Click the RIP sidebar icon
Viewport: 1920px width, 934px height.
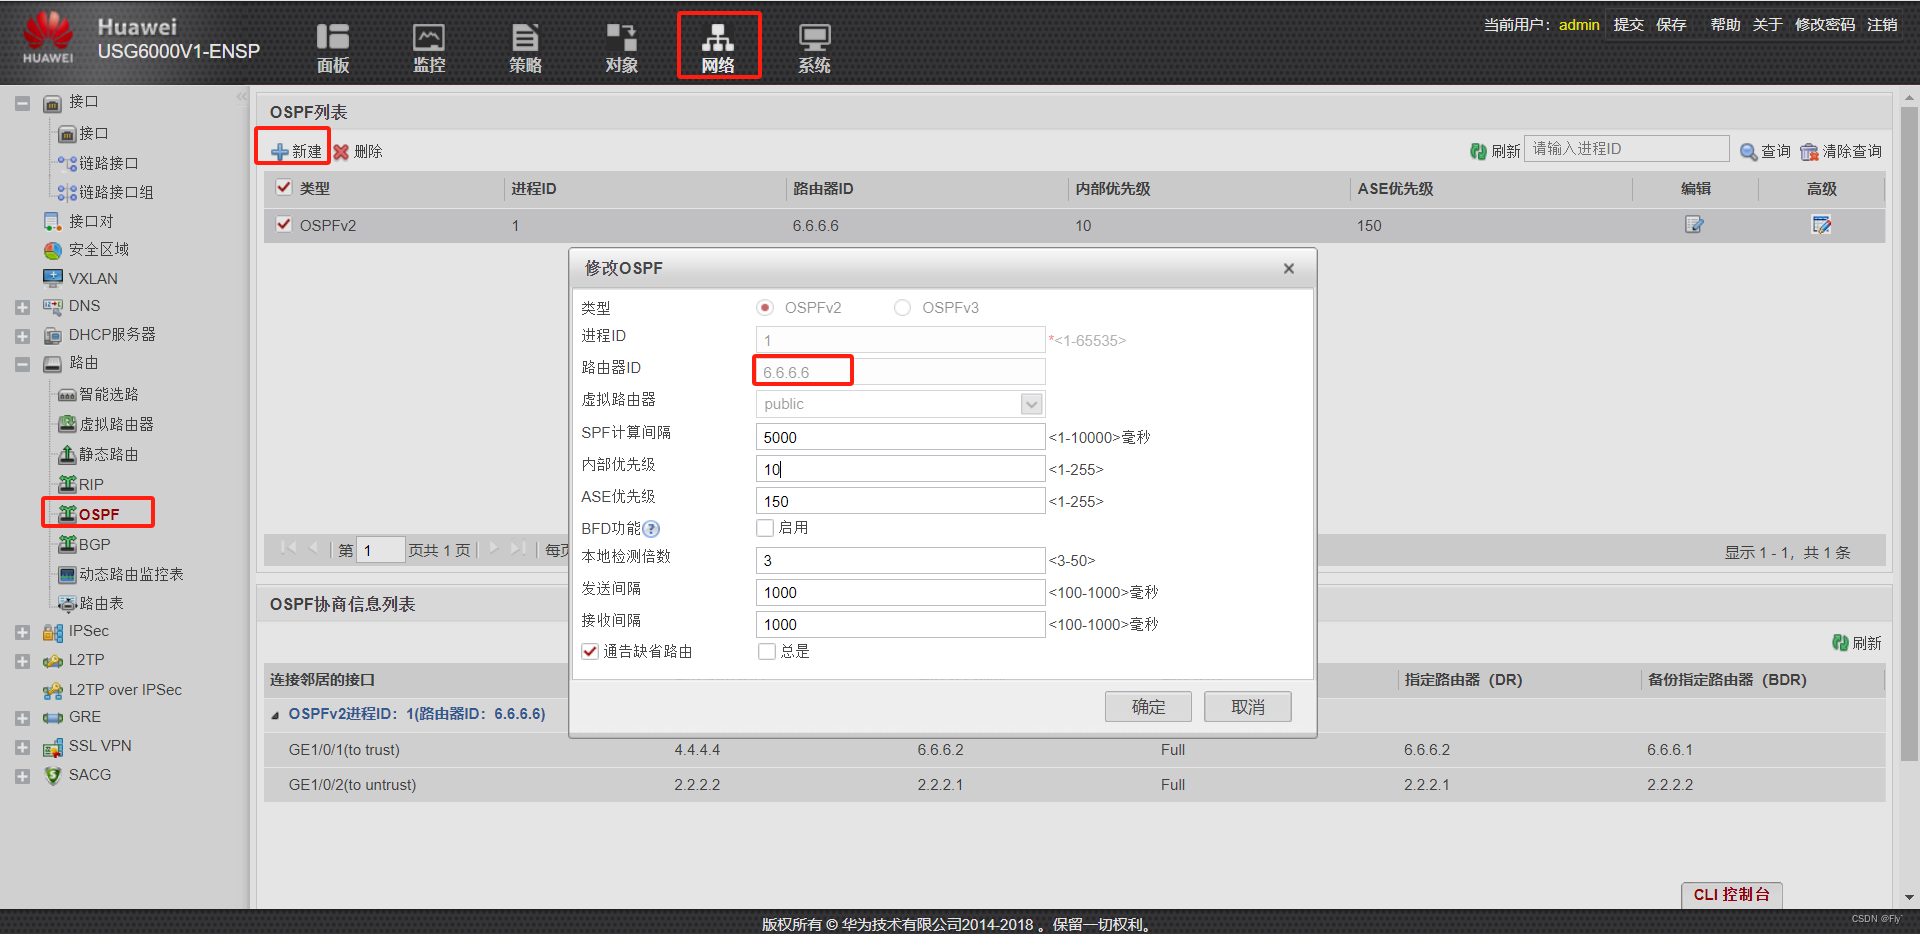67,484
